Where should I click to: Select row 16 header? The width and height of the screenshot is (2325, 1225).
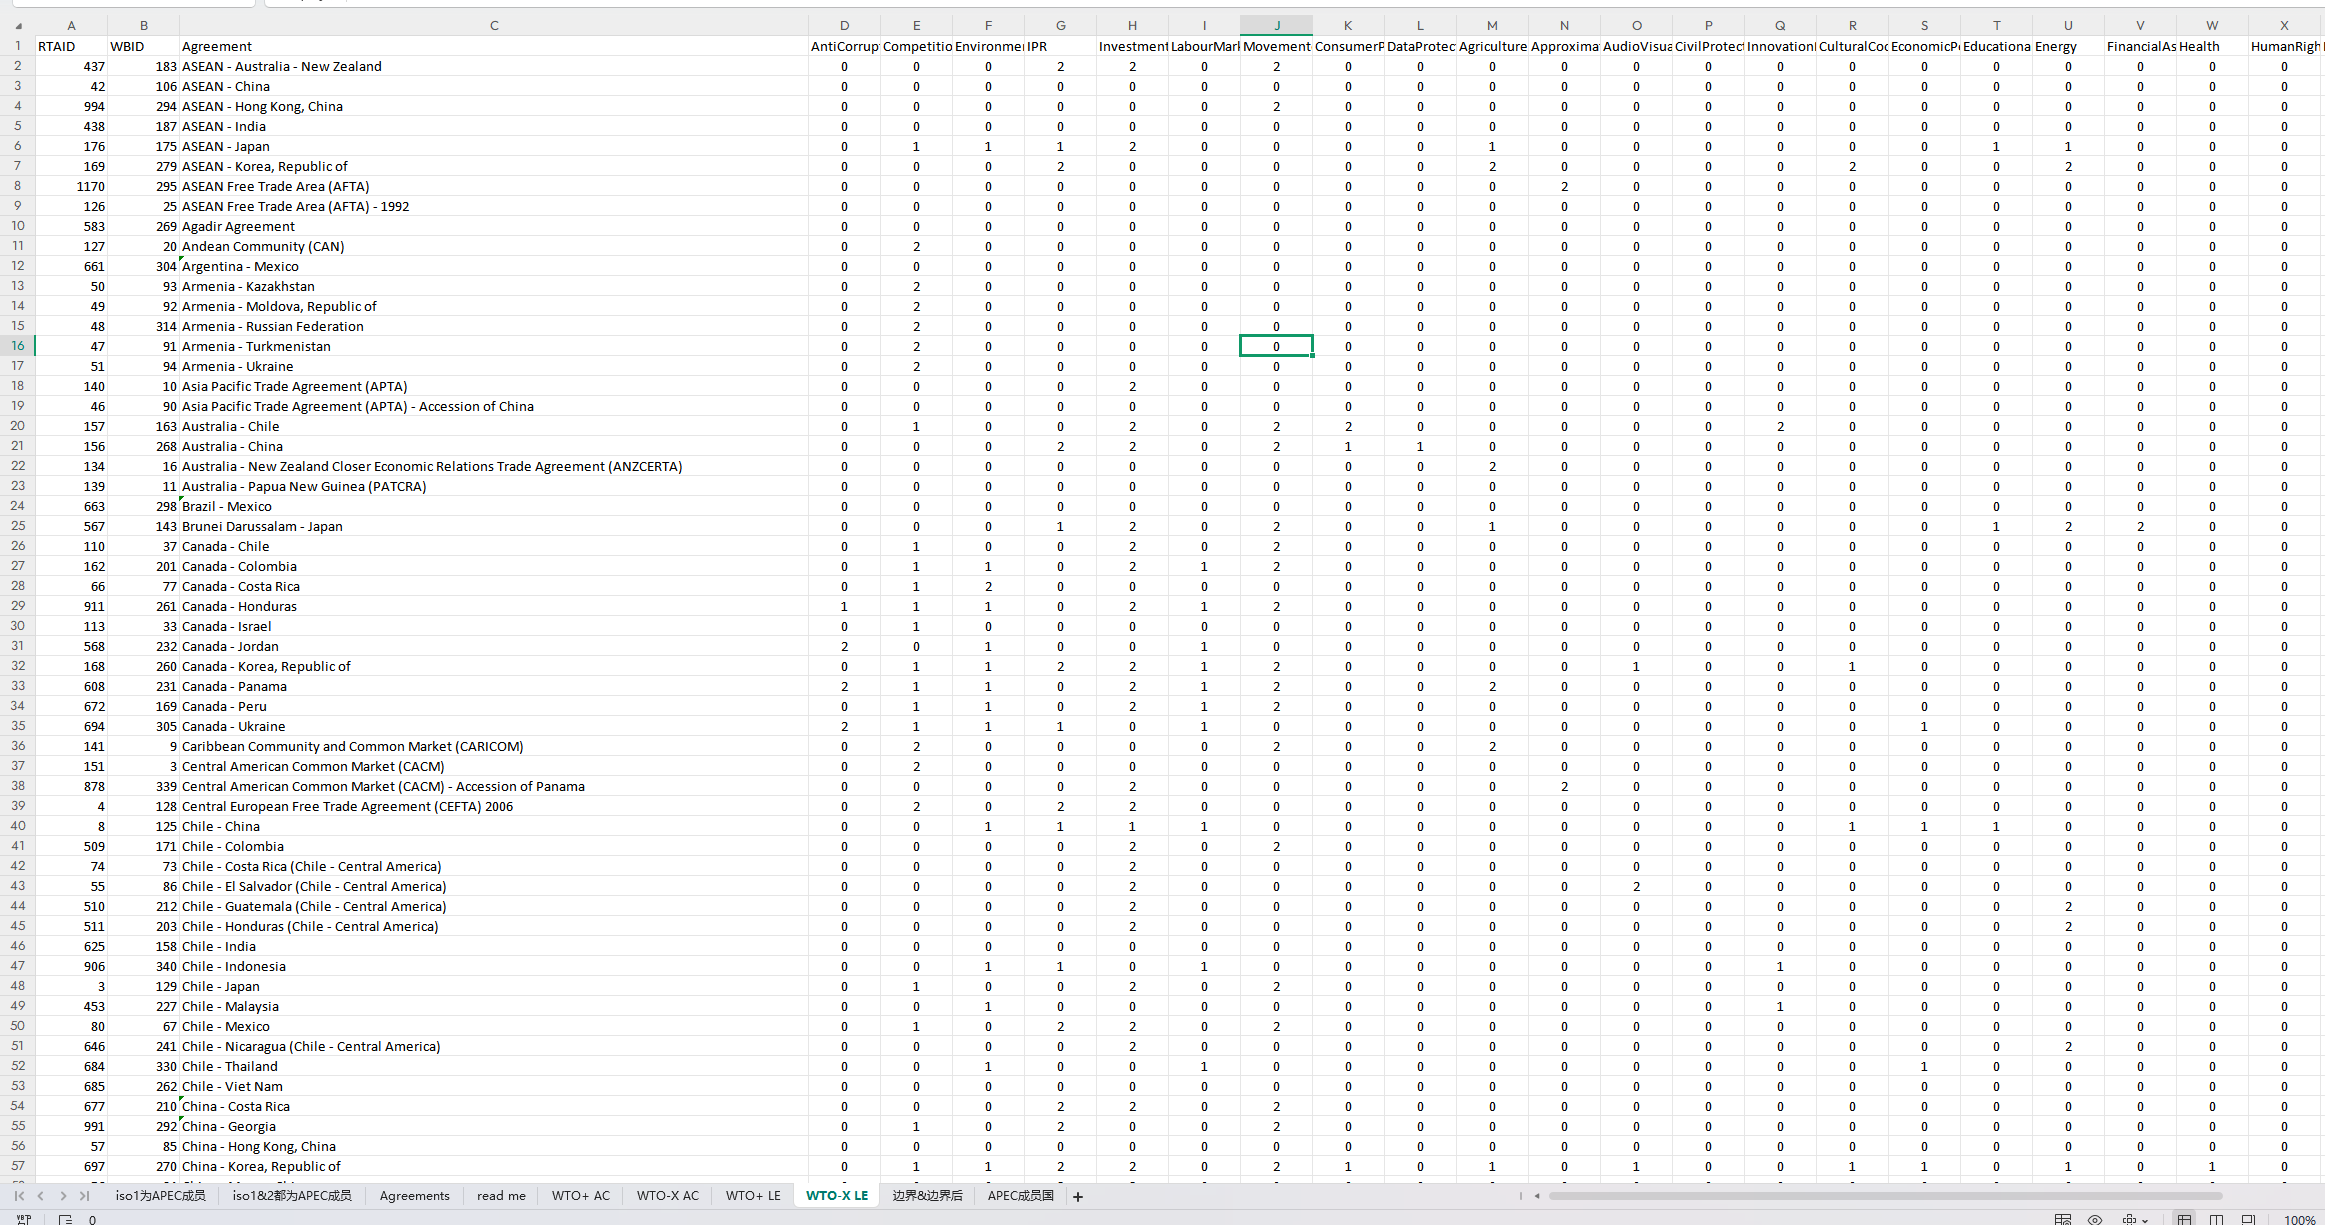pos(18,346)
